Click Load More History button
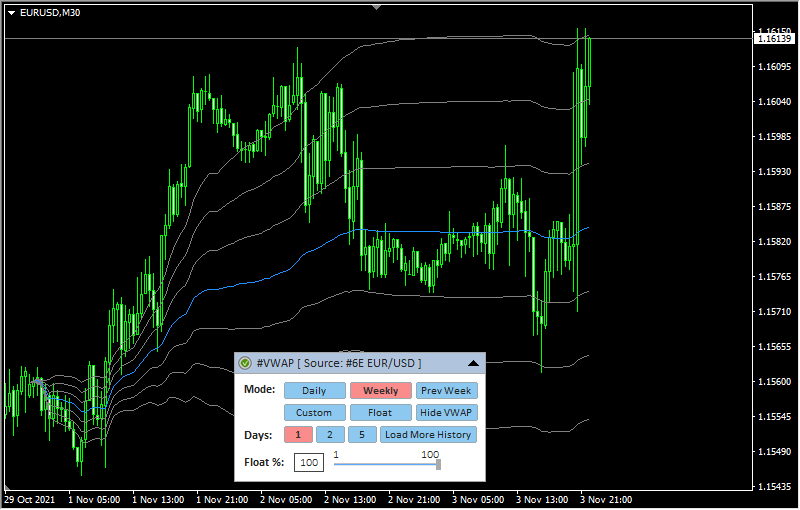Screen dimensions: 800x510 tap(428, 435)
